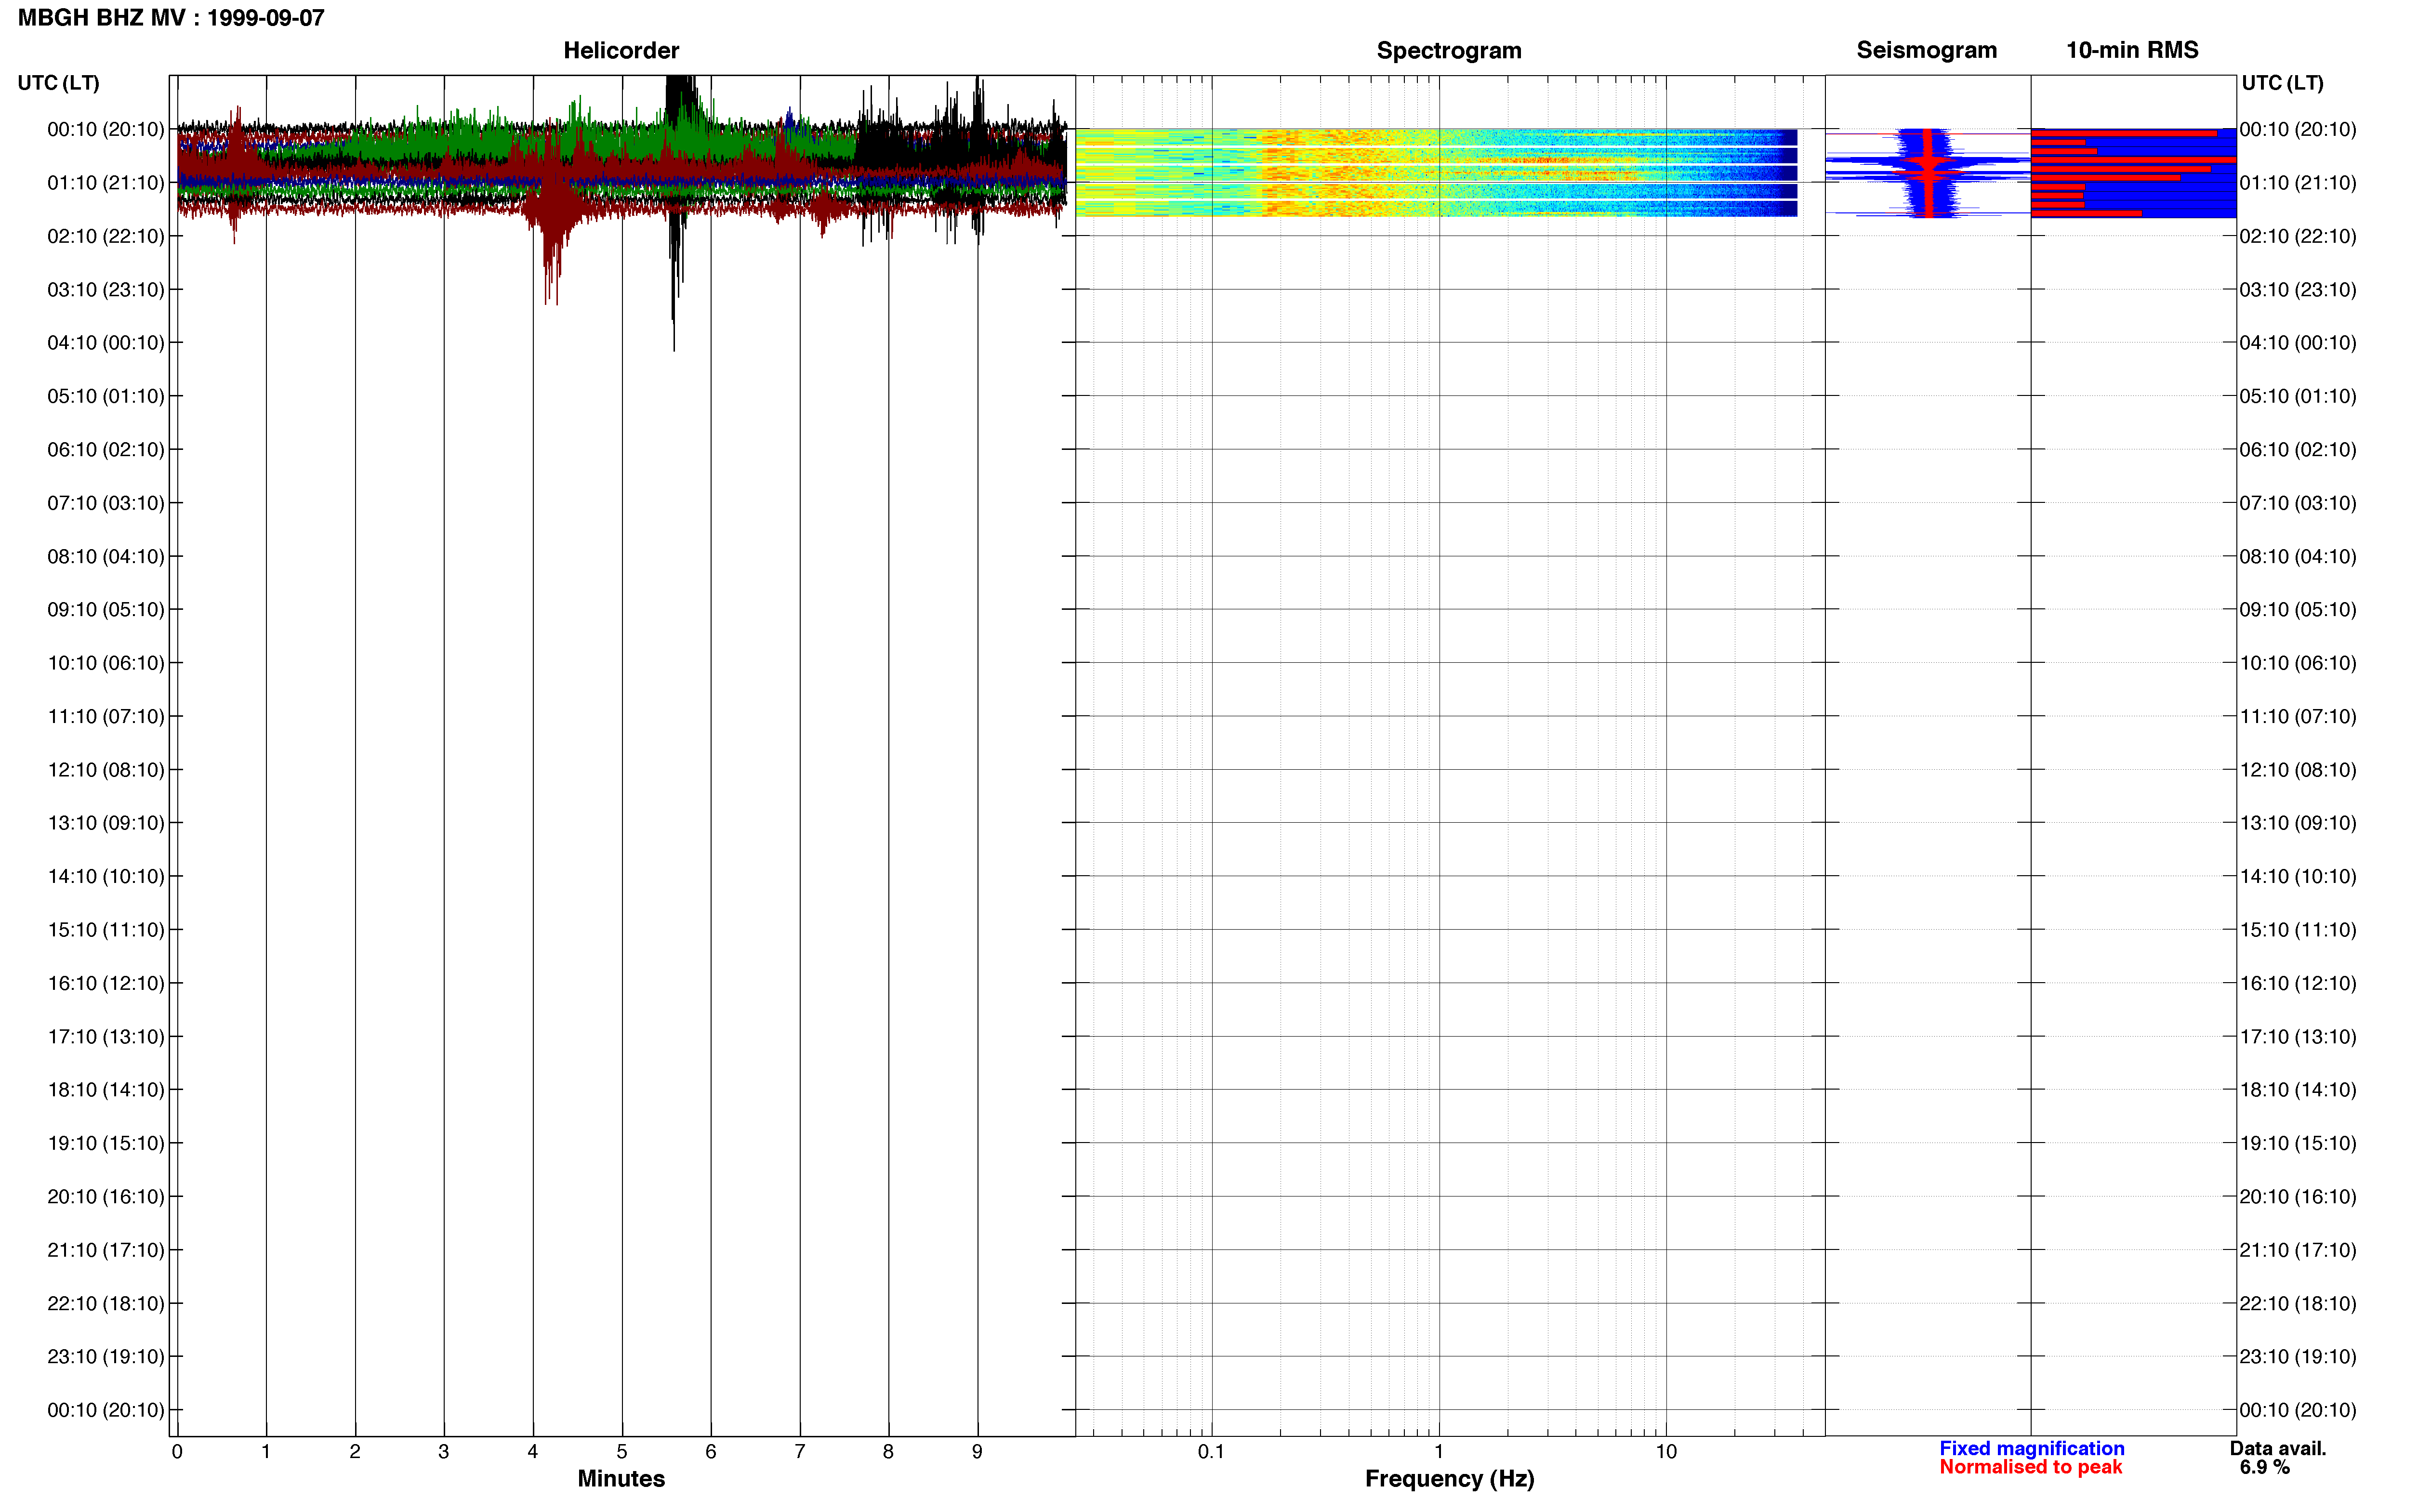Click the 'Data avail.' label

point(2278,1448)
